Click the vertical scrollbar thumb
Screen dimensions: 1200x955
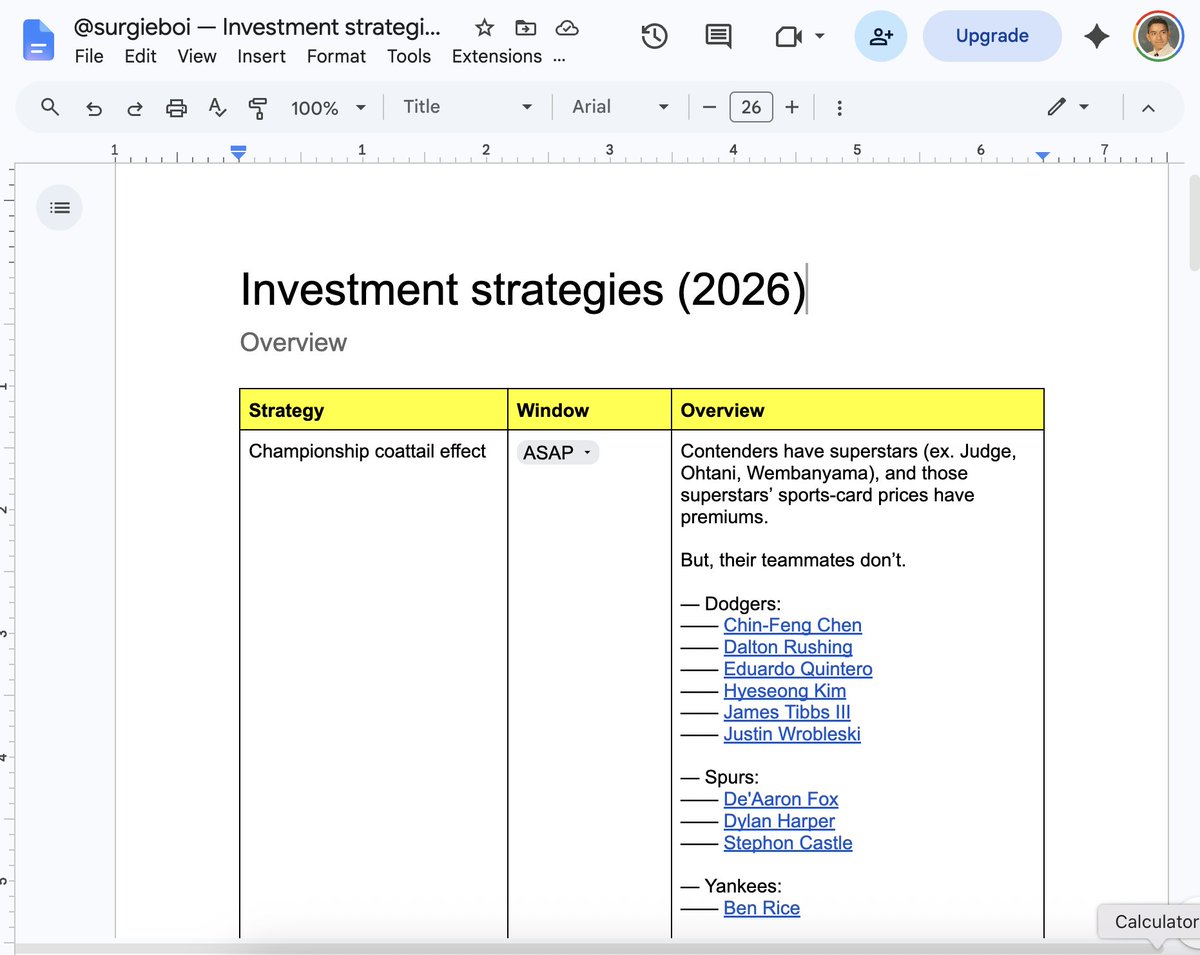pos(1193,222)
